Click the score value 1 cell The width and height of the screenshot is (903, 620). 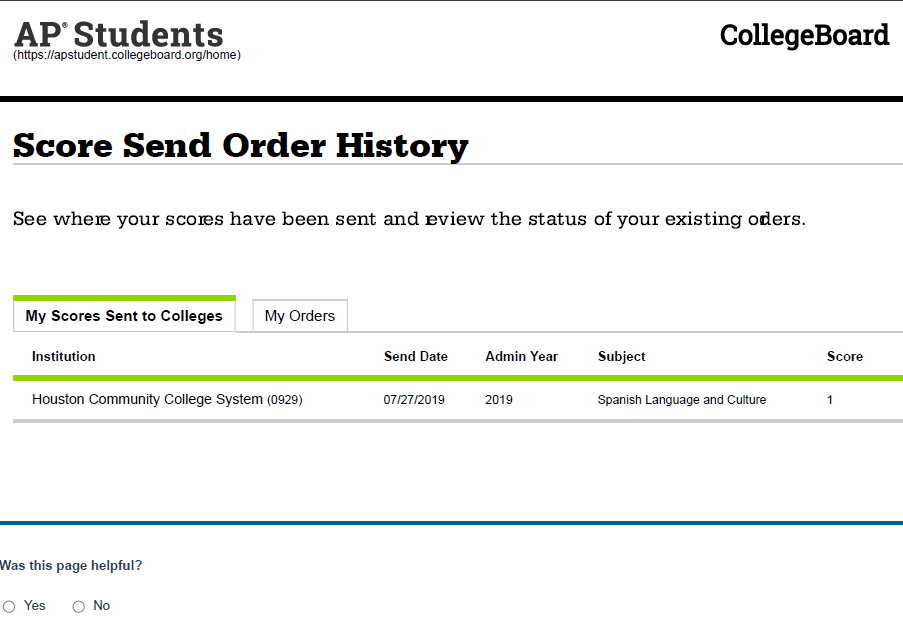(x=830, y=400)
